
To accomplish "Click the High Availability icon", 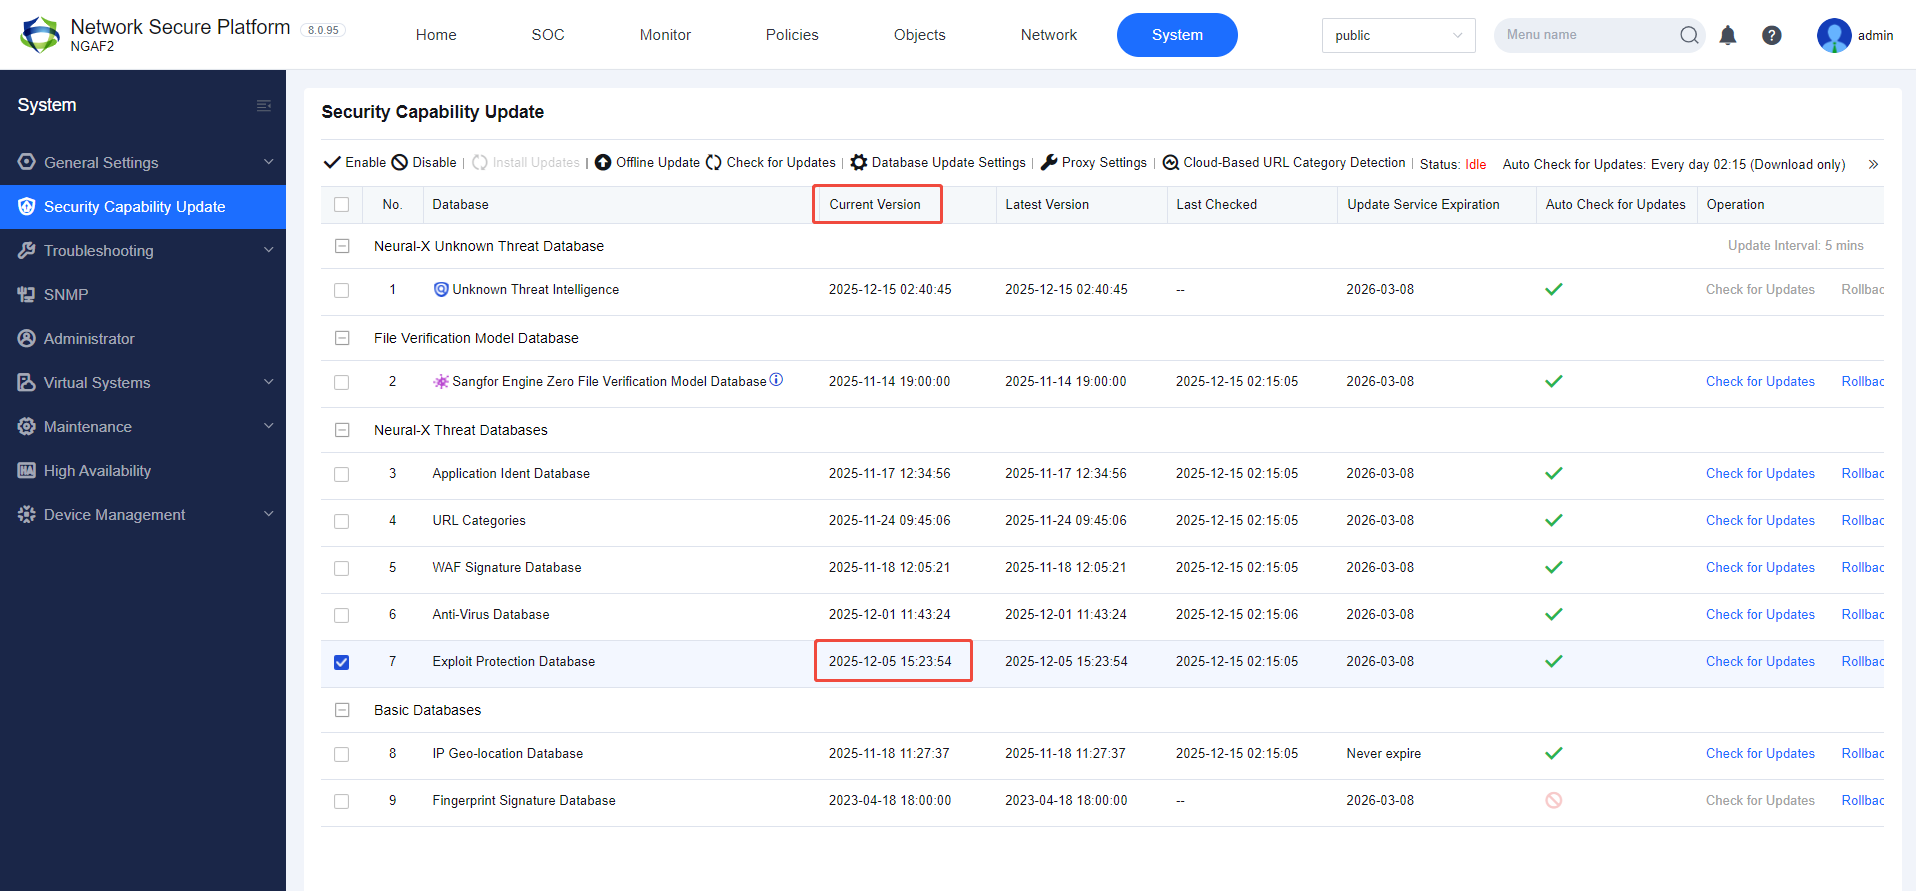I will coord(27,470).
